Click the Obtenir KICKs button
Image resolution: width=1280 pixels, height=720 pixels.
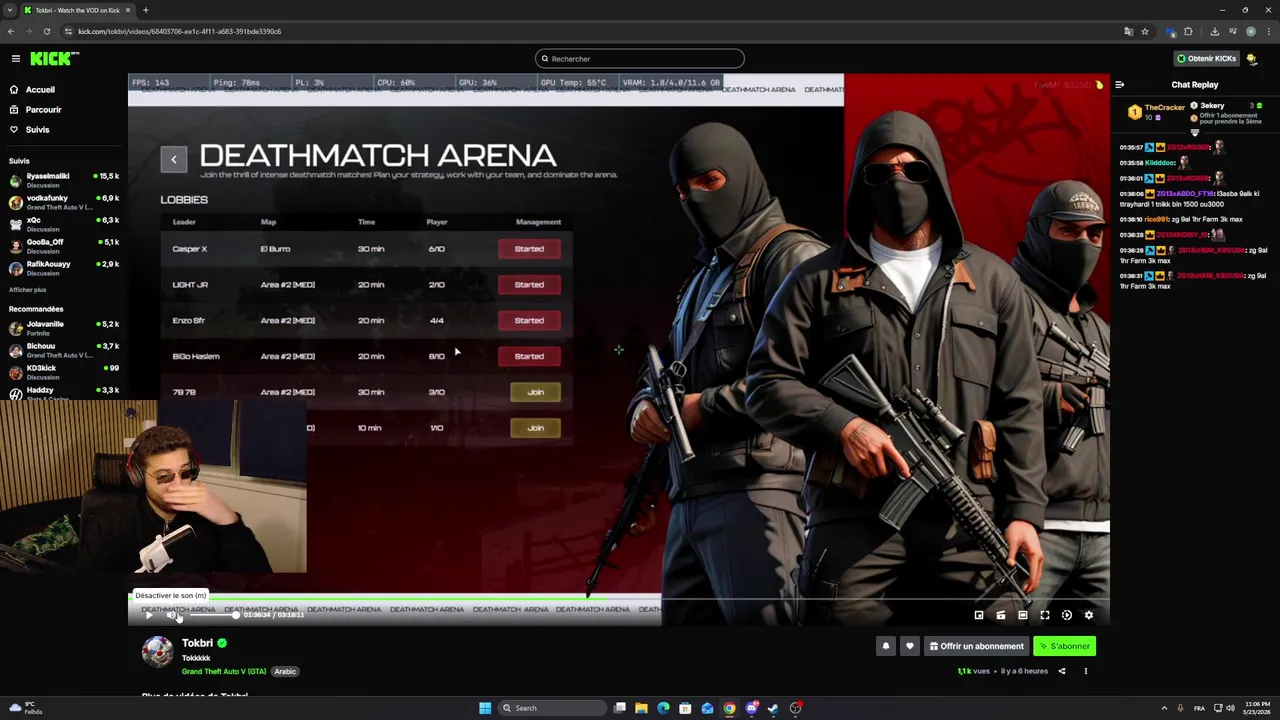(x=1206, y=59)
